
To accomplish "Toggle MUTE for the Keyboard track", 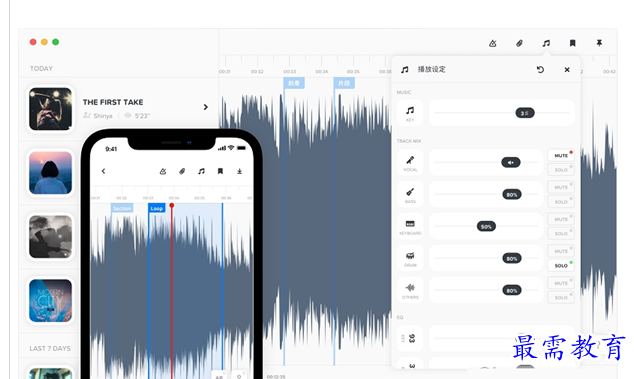I will pyautogui.click(x=561, y=219).
